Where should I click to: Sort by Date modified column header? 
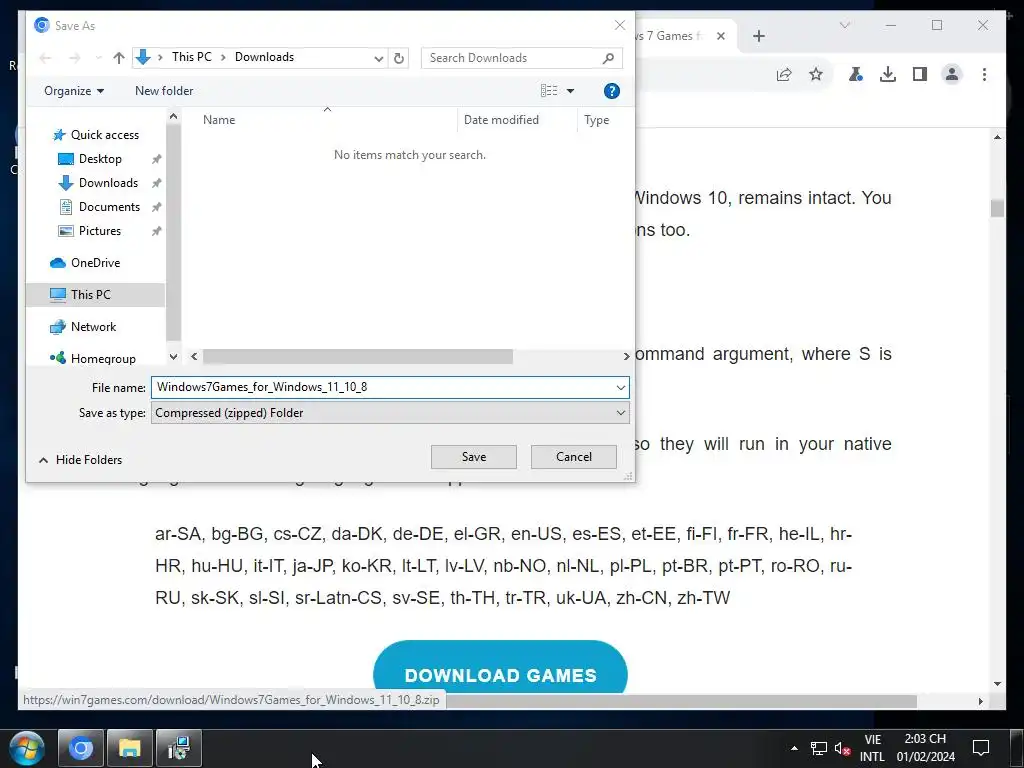[501, 120]
